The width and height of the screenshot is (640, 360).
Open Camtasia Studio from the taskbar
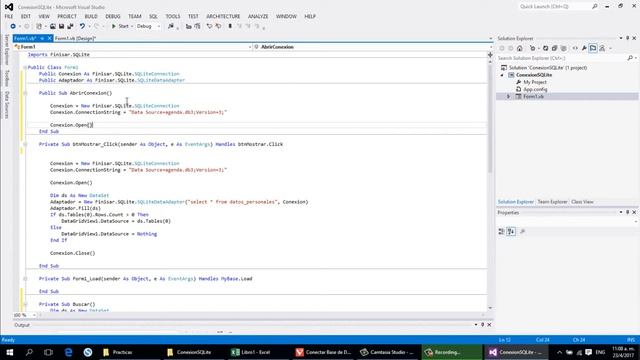(x=388, y=352)
